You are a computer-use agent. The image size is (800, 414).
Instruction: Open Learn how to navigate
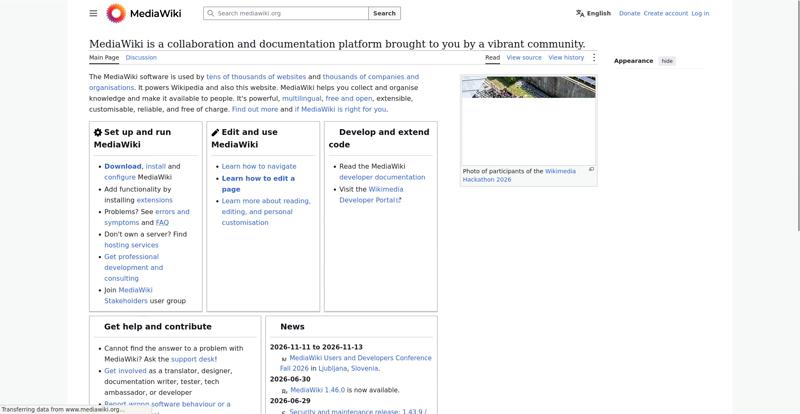pyautogui.click(x=259, y=166)
